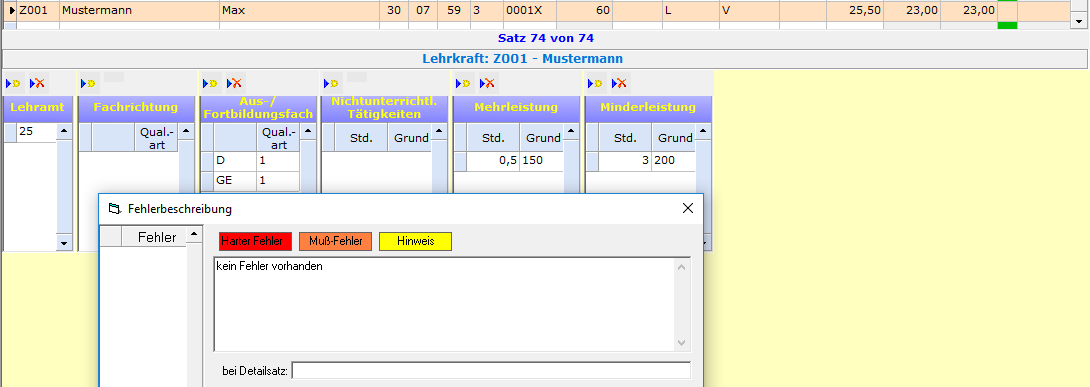Add new Mehrleistung entry icon
The width and height of the screenshot is (1090, 387).
pos(464,83)
